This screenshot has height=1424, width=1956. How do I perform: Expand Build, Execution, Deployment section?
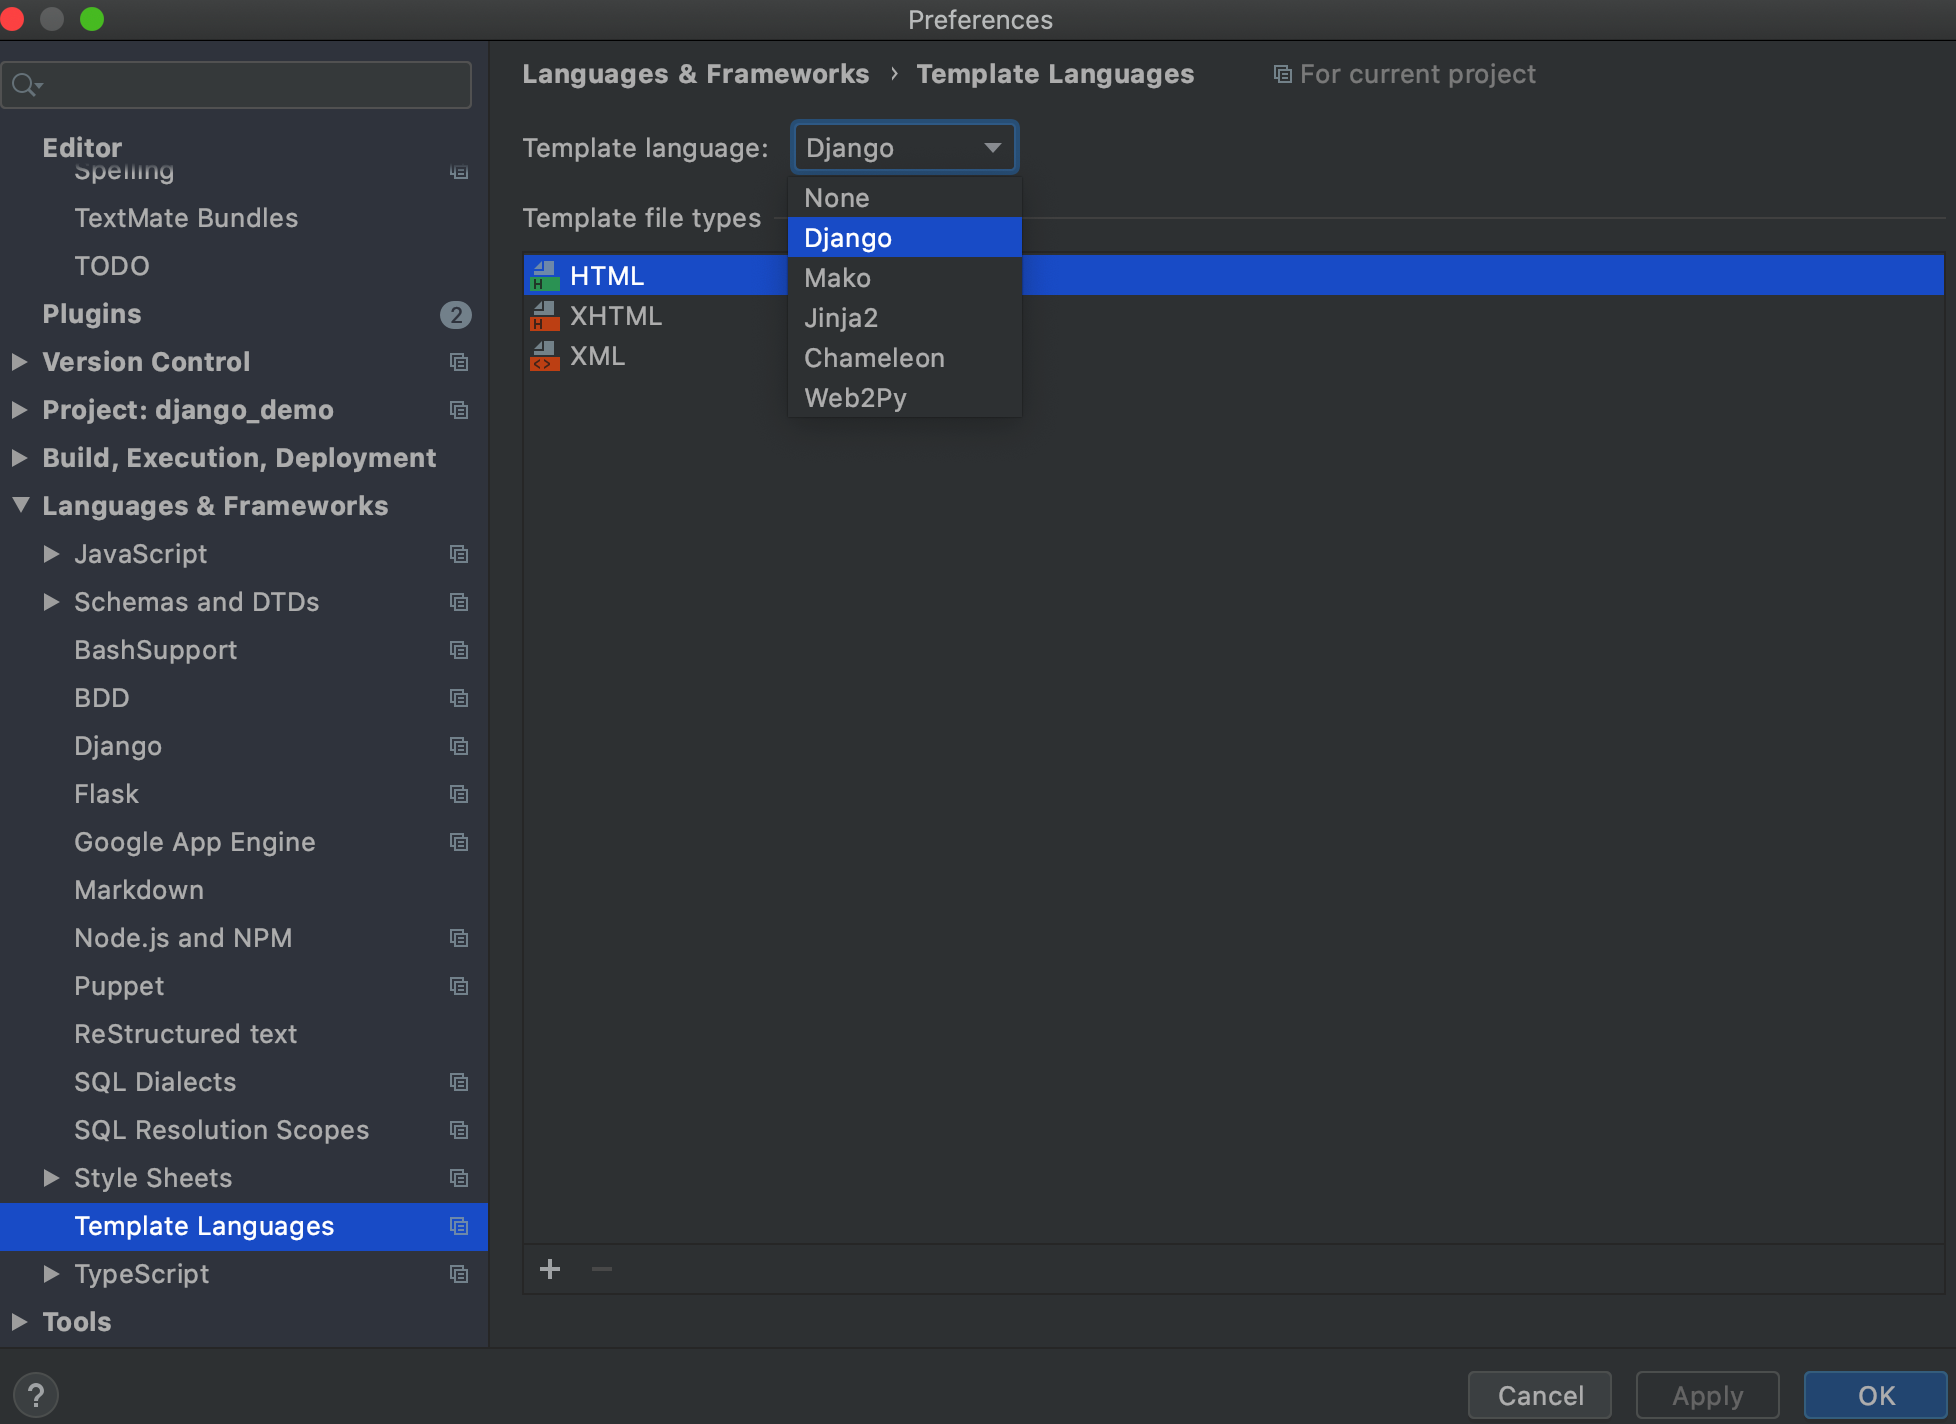[x=19, y=458]
